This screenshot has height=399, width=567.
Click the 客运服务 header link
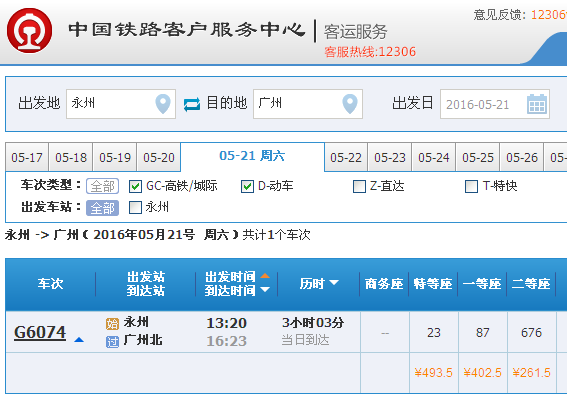click(x=355, y=31)
